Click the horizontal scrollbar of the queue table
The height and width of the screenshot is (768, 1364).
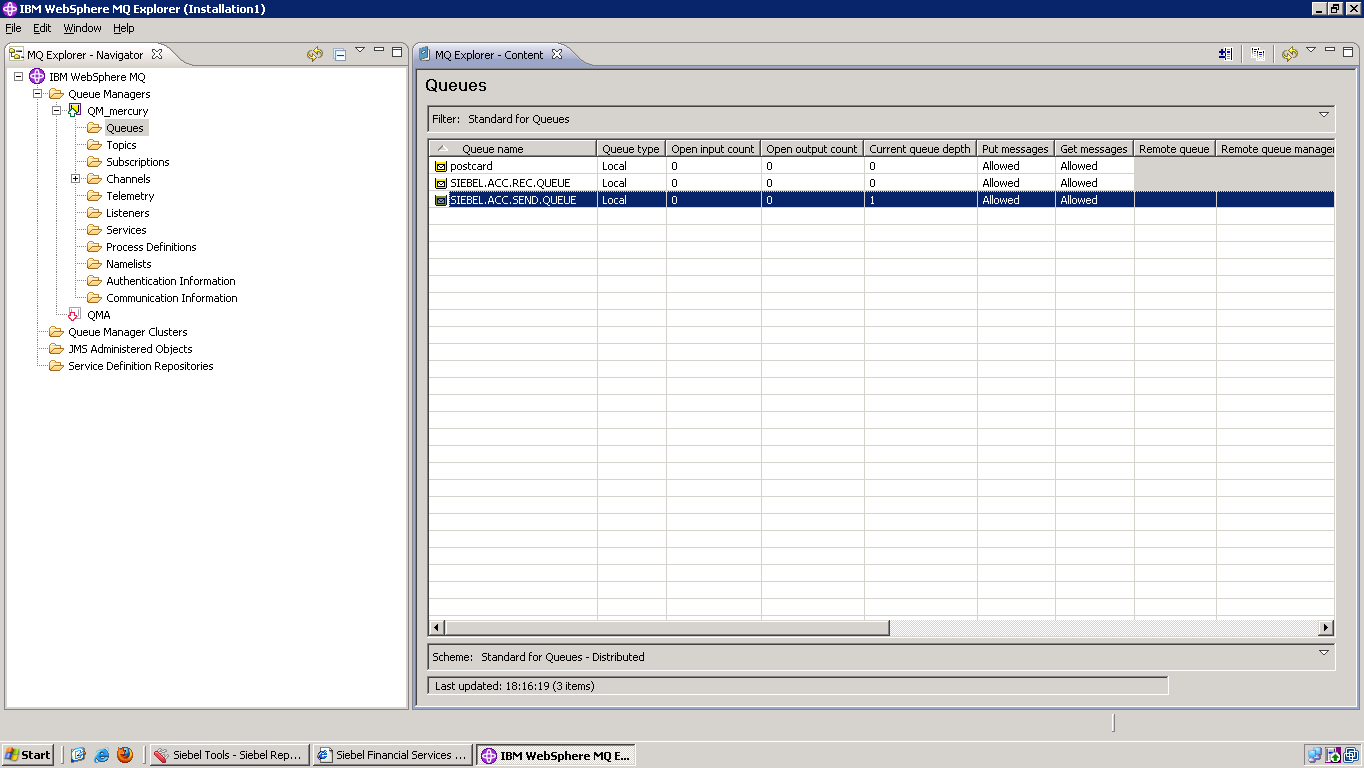(x=660, y=626)
